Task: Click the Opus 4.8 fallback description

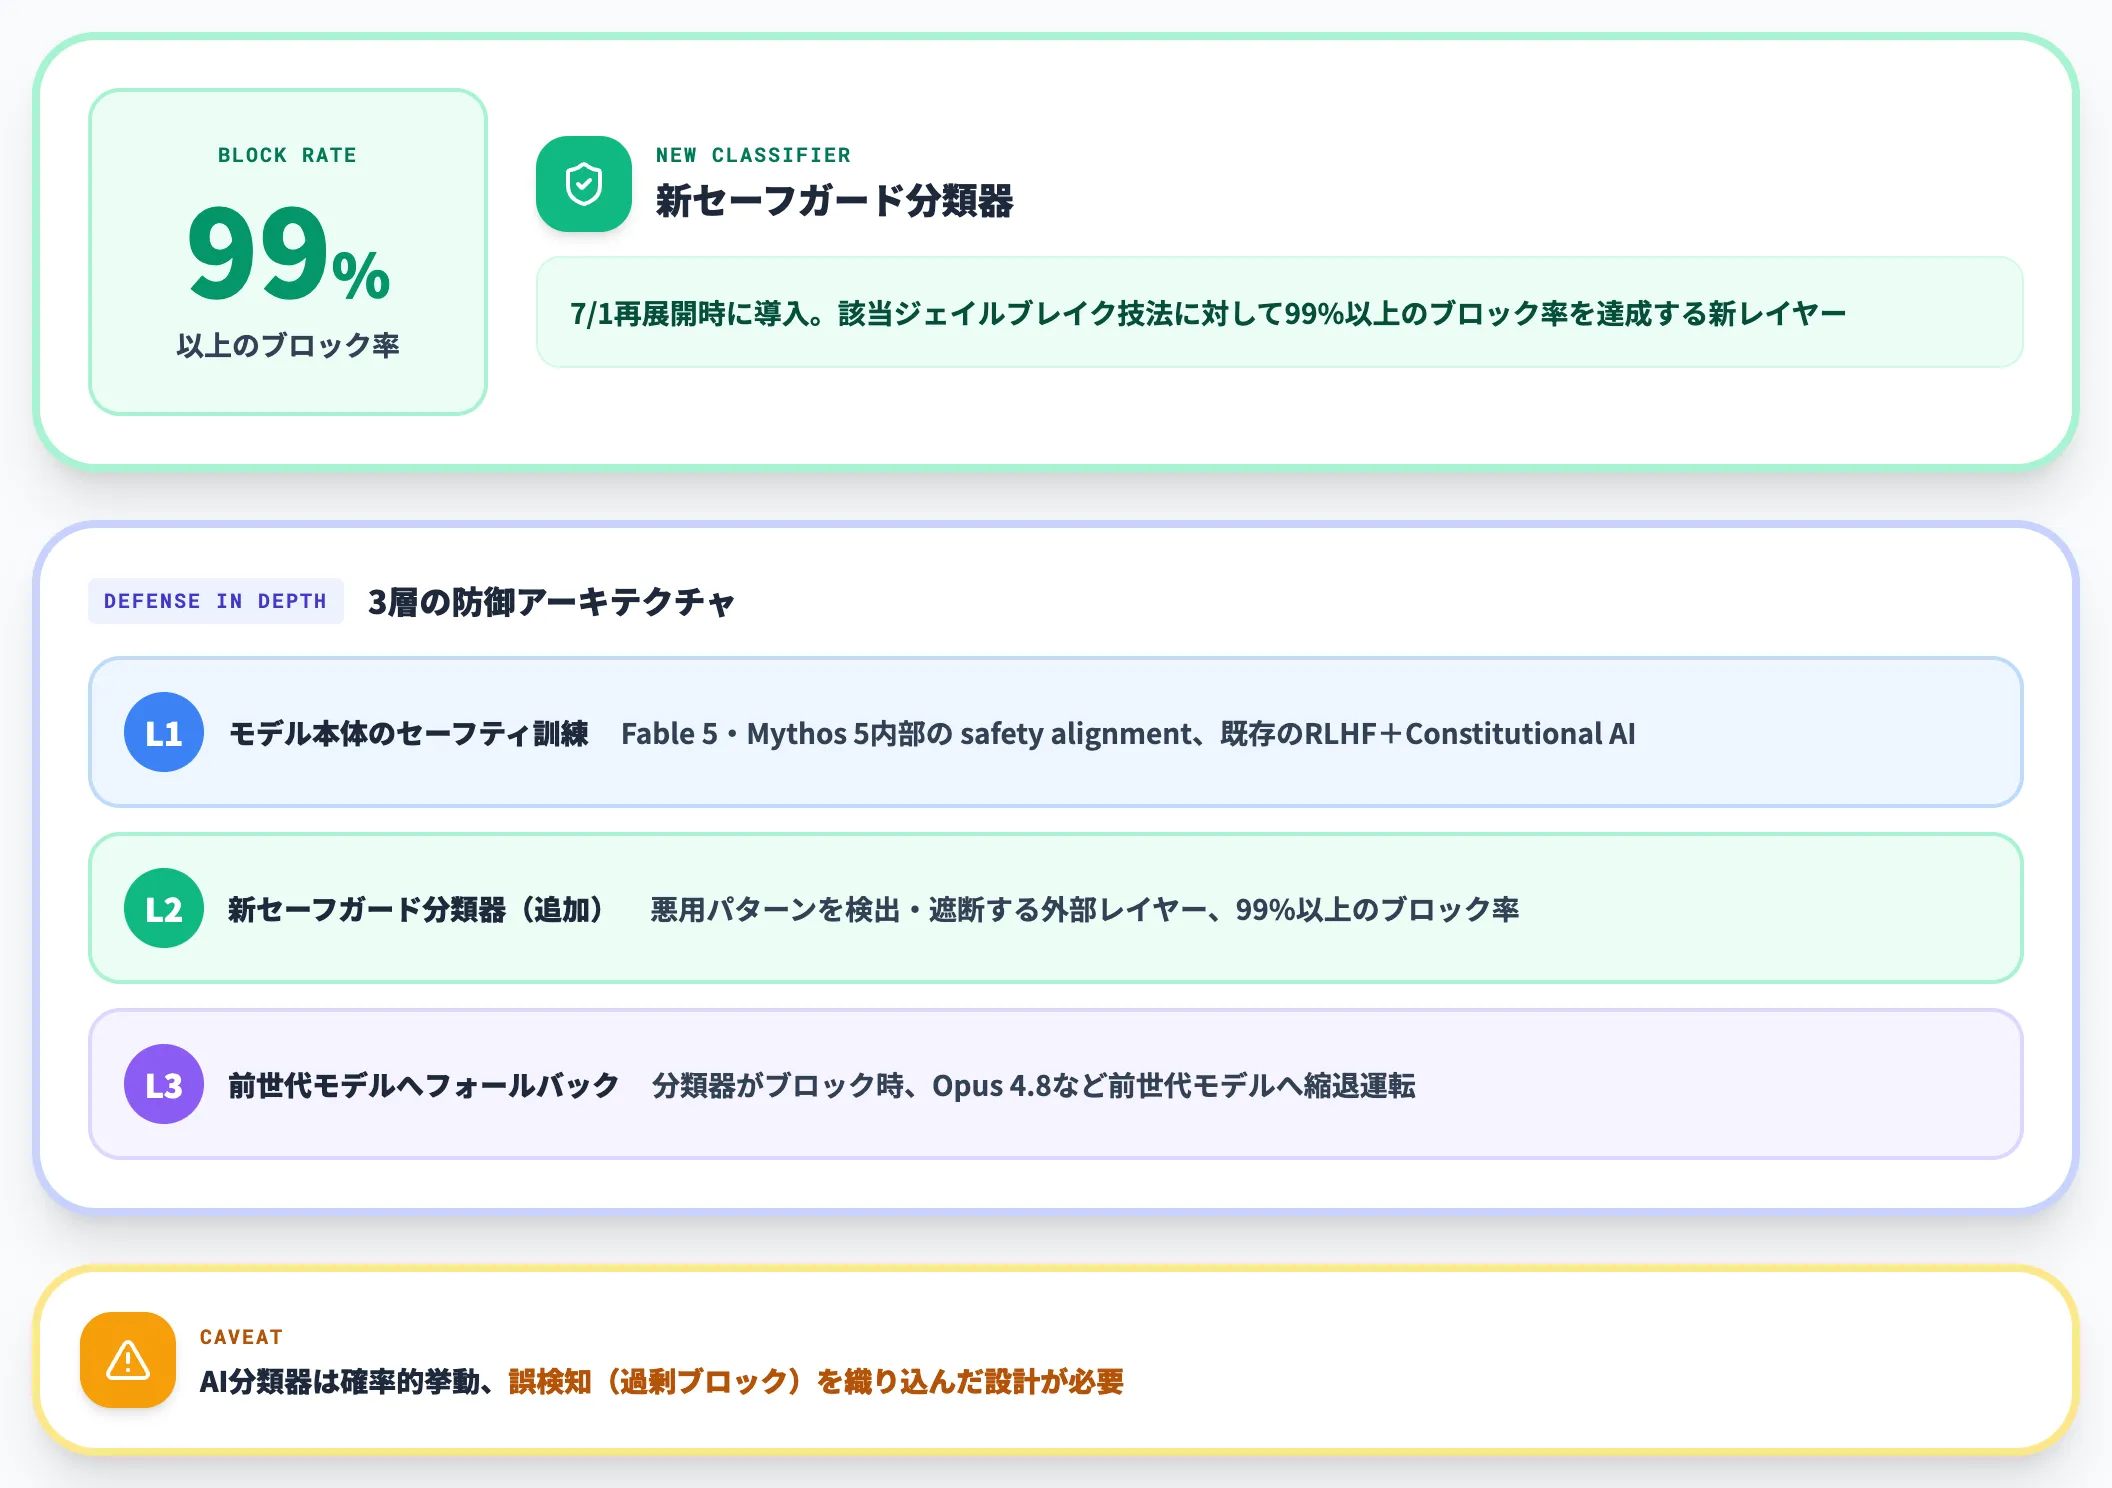Action: 1034,1085
